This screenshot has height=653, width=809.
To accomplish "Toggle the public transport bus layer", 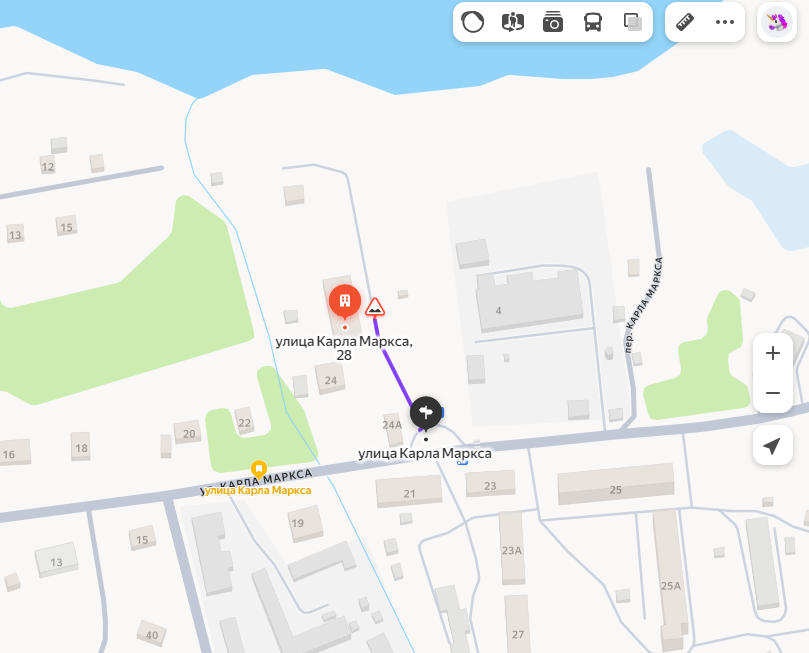I will (x=593, y=22).
